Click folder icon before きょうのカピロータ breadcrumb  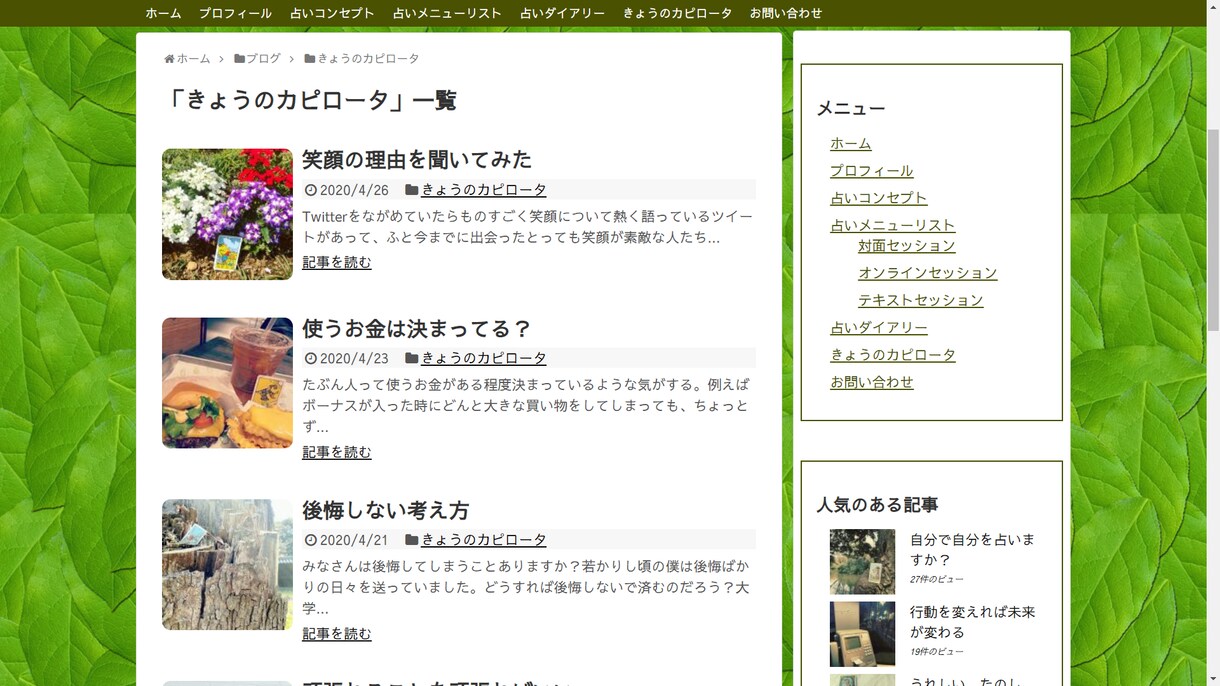pyautogui.click(x=310, y=59)
